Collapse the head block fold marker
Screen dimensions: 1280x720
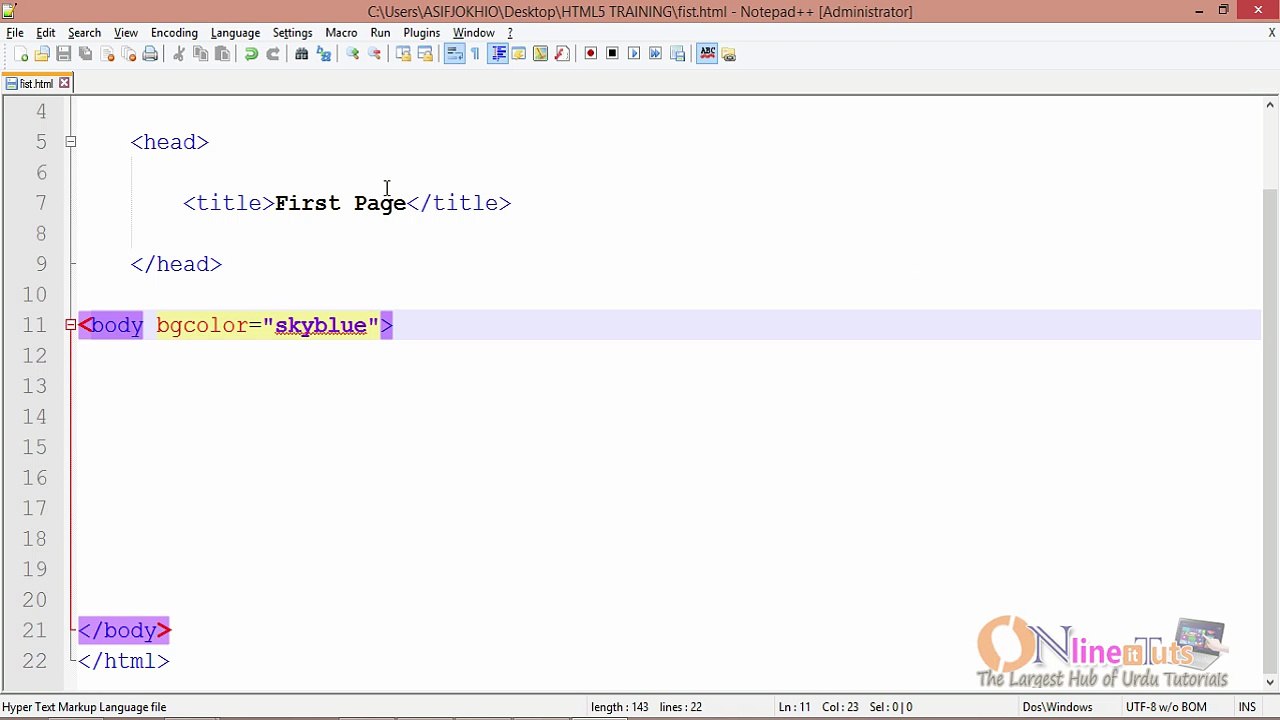tap(71, 142)
